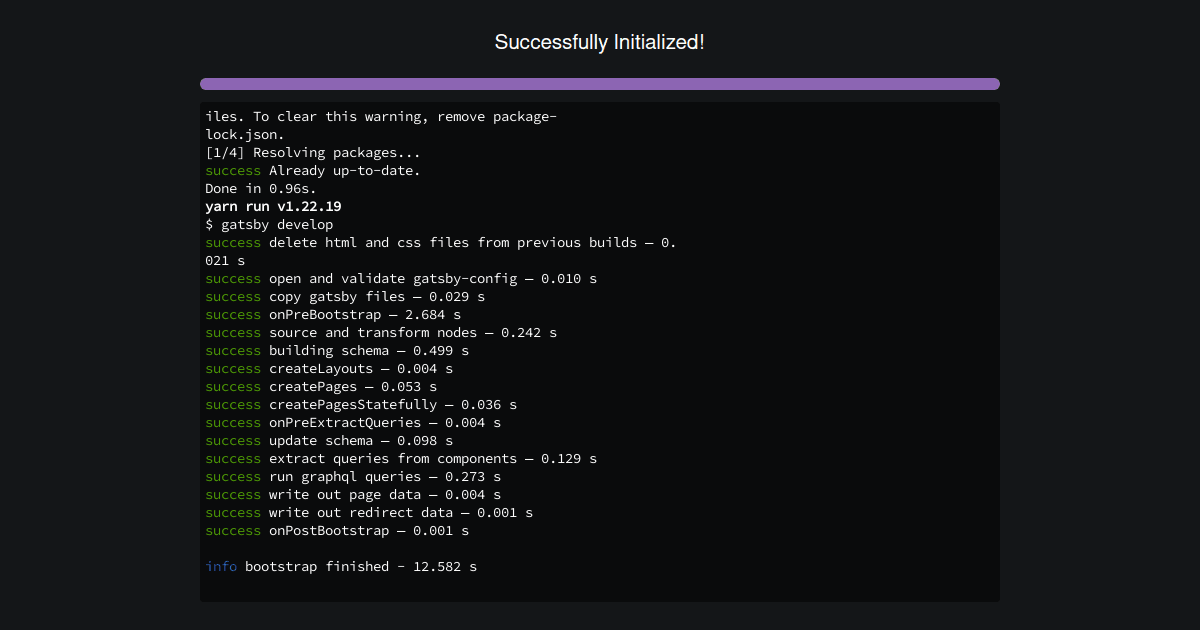
Task: Click the purple progress bar
Action: coord(599,83)
